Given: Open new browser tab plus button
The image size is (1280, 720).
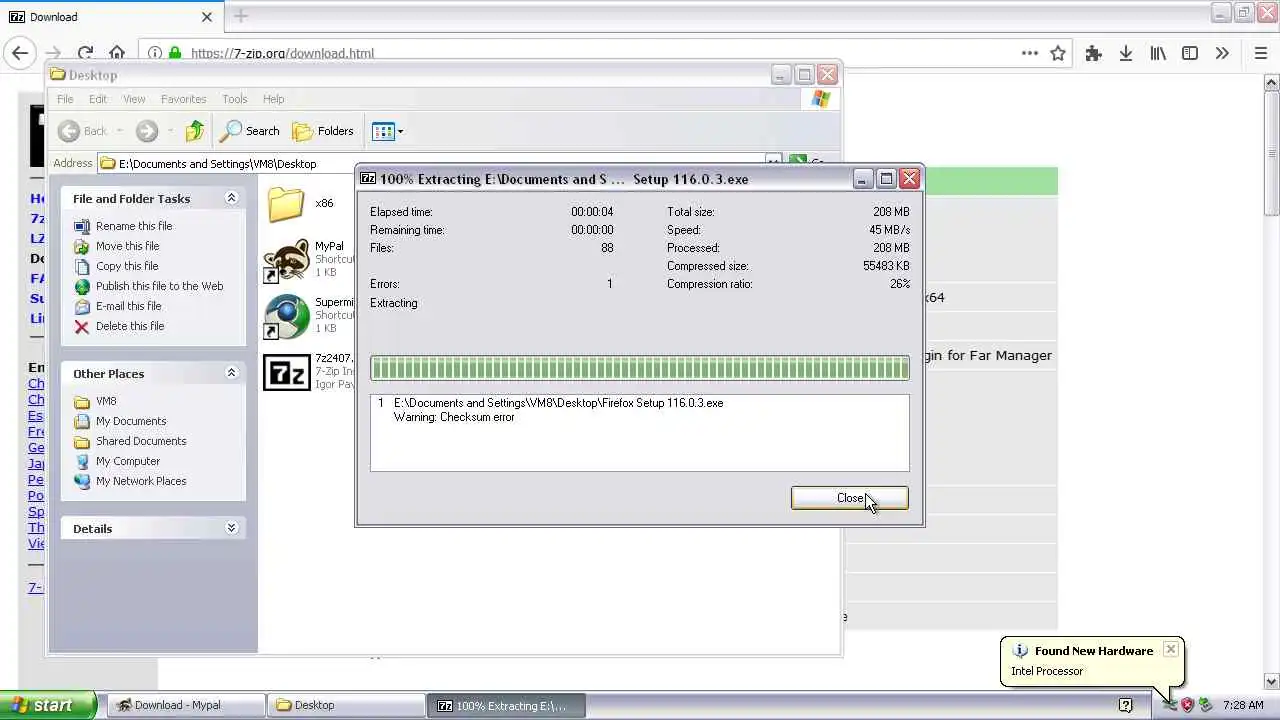Looking at the screenshot, I should (x=240, y=16).
